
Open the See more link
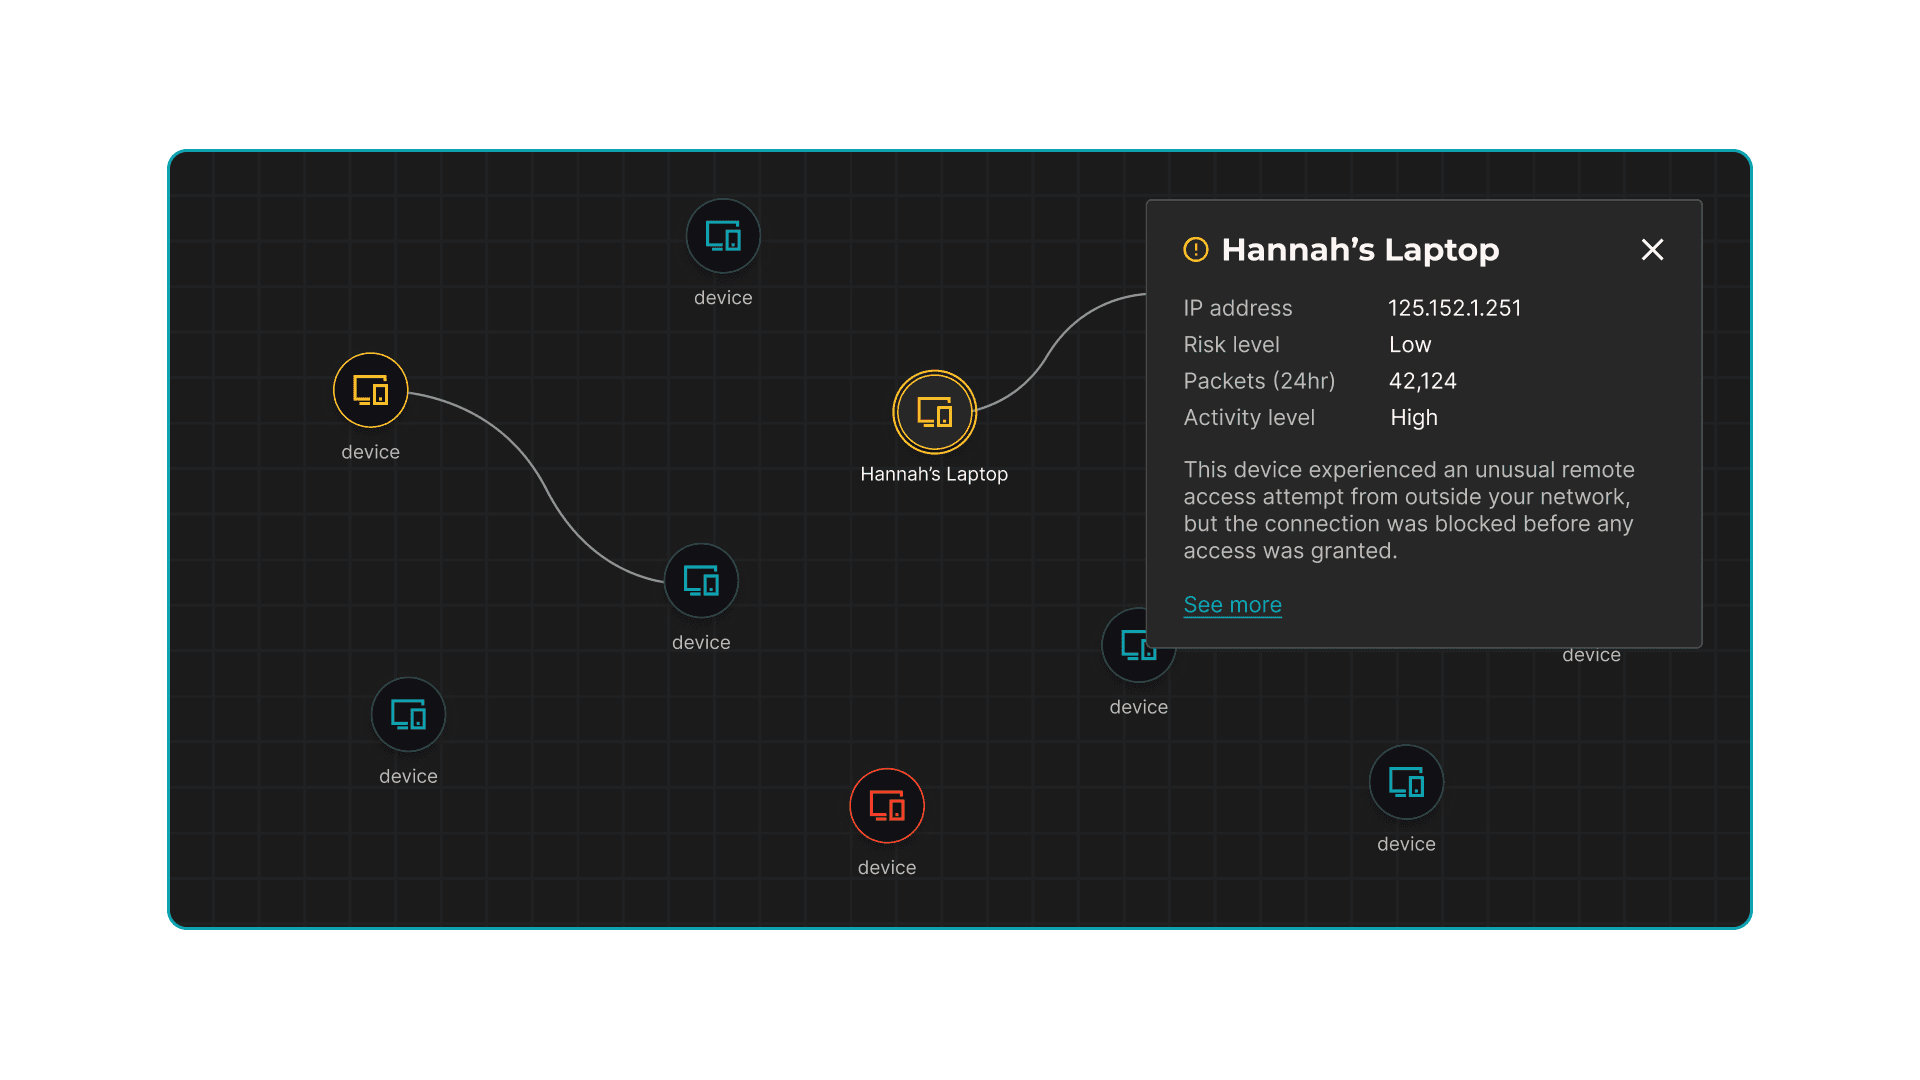pyautogui.click(x=1232, y=605)
